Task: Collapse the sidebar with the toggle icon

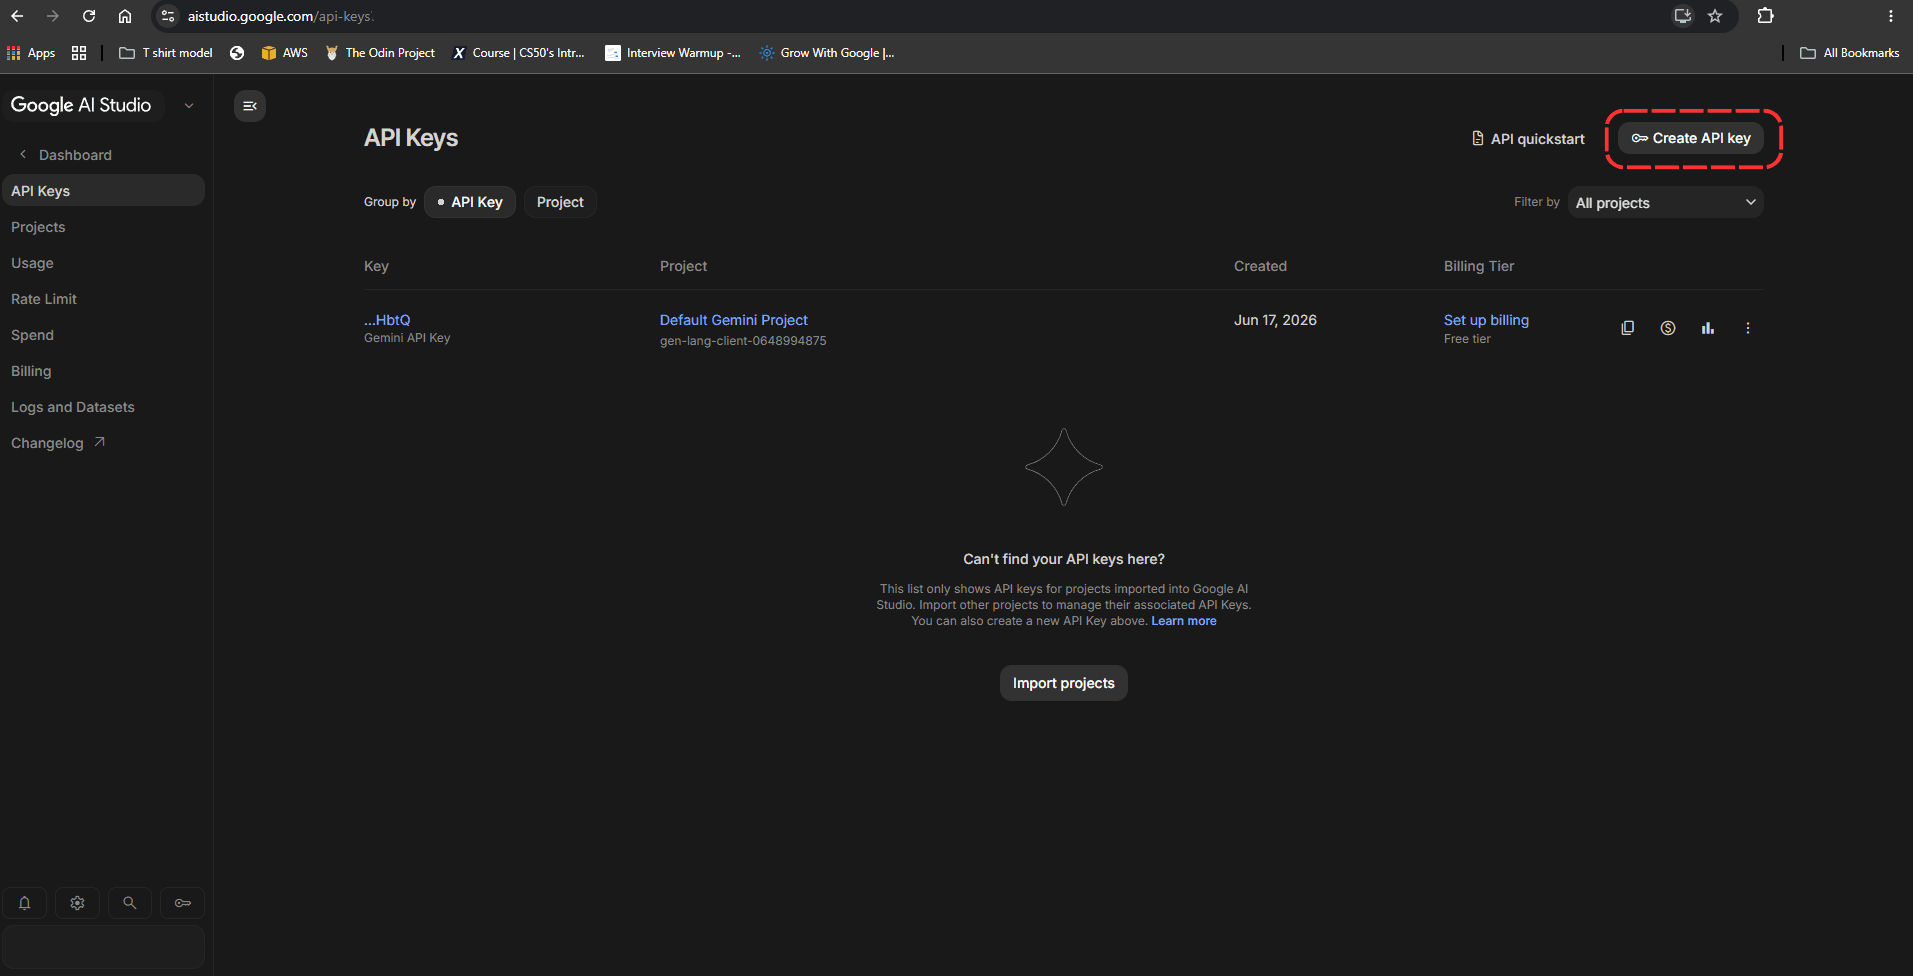Action: point(250,106)
